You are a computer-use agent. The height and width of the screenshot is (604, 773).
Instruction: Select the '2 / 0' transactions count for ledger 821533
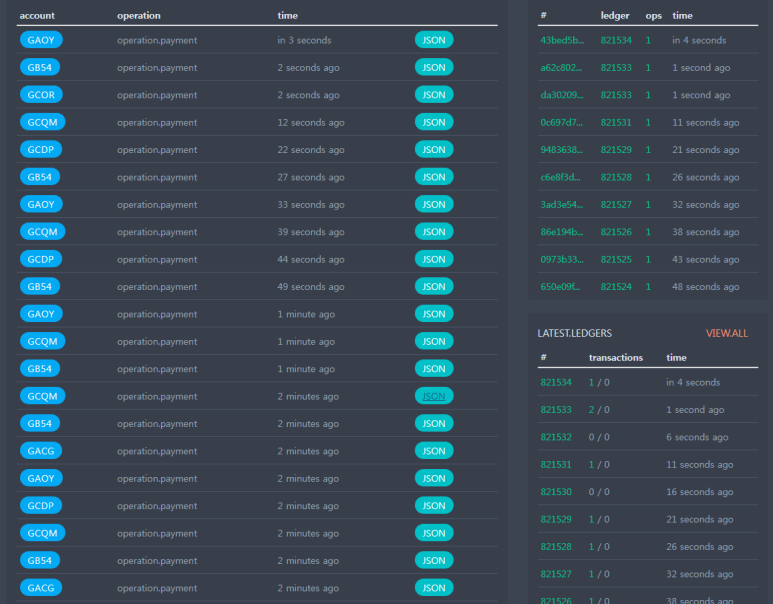(599, 410)
